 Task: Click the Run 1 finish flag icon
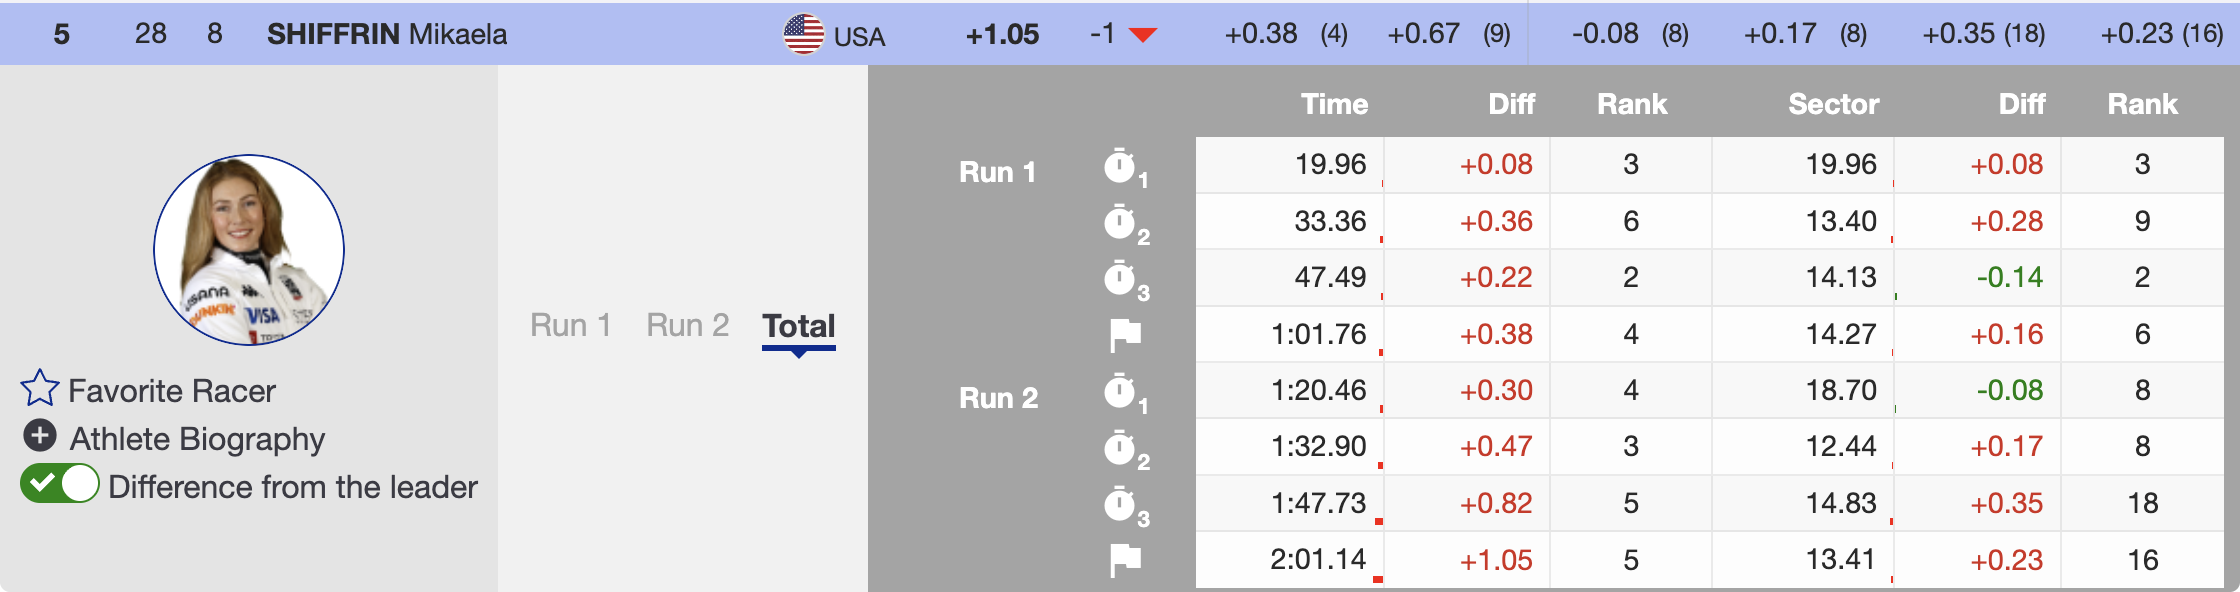(1125, 335)
